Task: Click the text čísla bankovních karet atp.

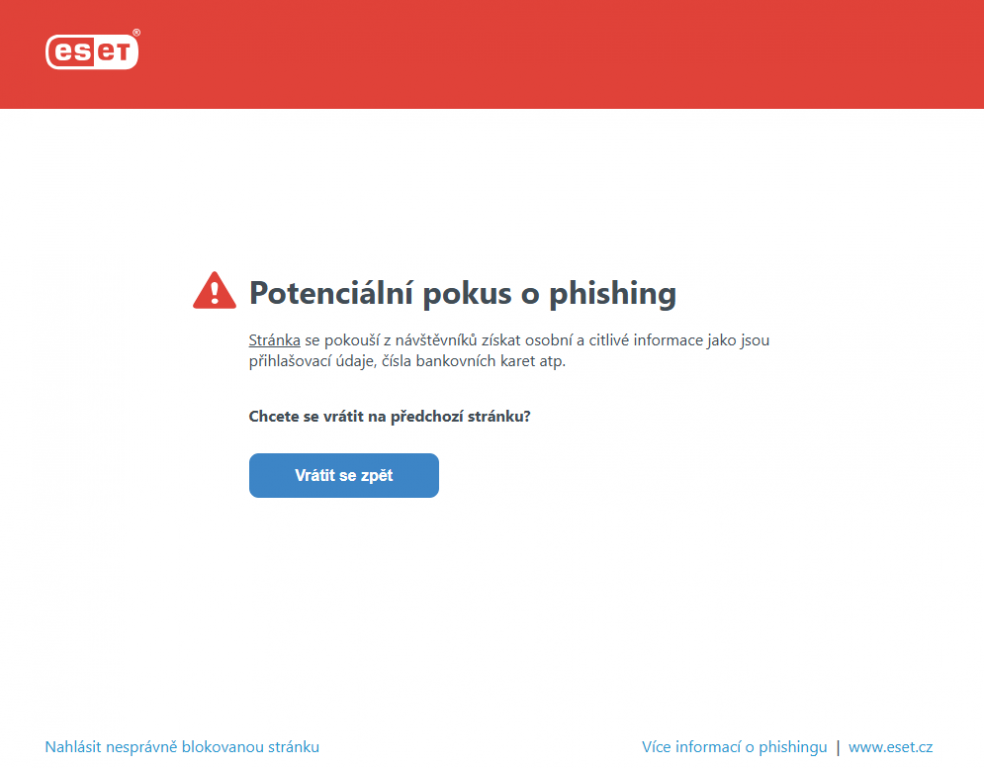Action: pyautogui.click(x=474, y=361)
